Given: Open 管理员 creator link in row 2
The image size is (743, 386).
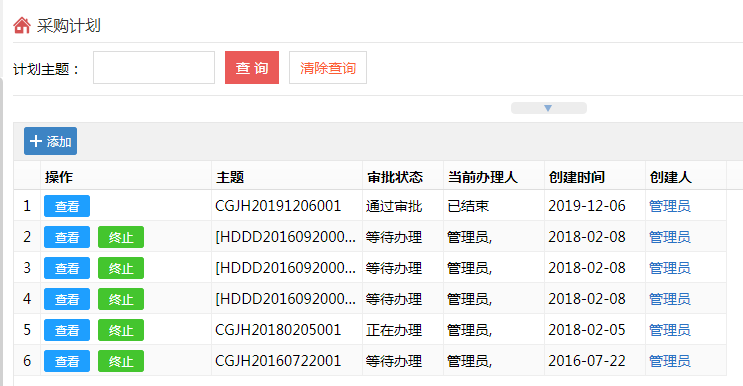Looking at the screenshot, I should click(x=670, y=237).
